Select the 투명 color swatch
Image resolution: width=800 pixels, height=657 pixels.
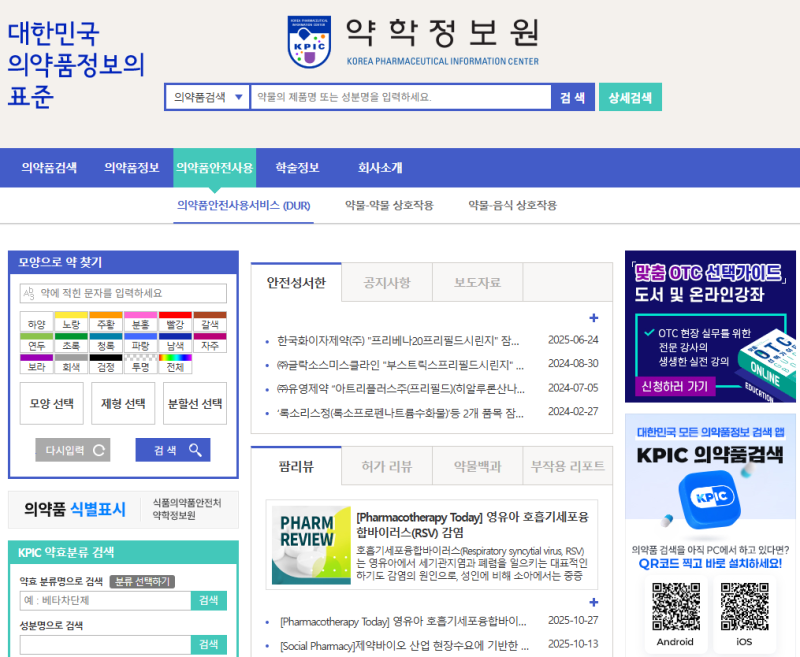coord(140,364)
